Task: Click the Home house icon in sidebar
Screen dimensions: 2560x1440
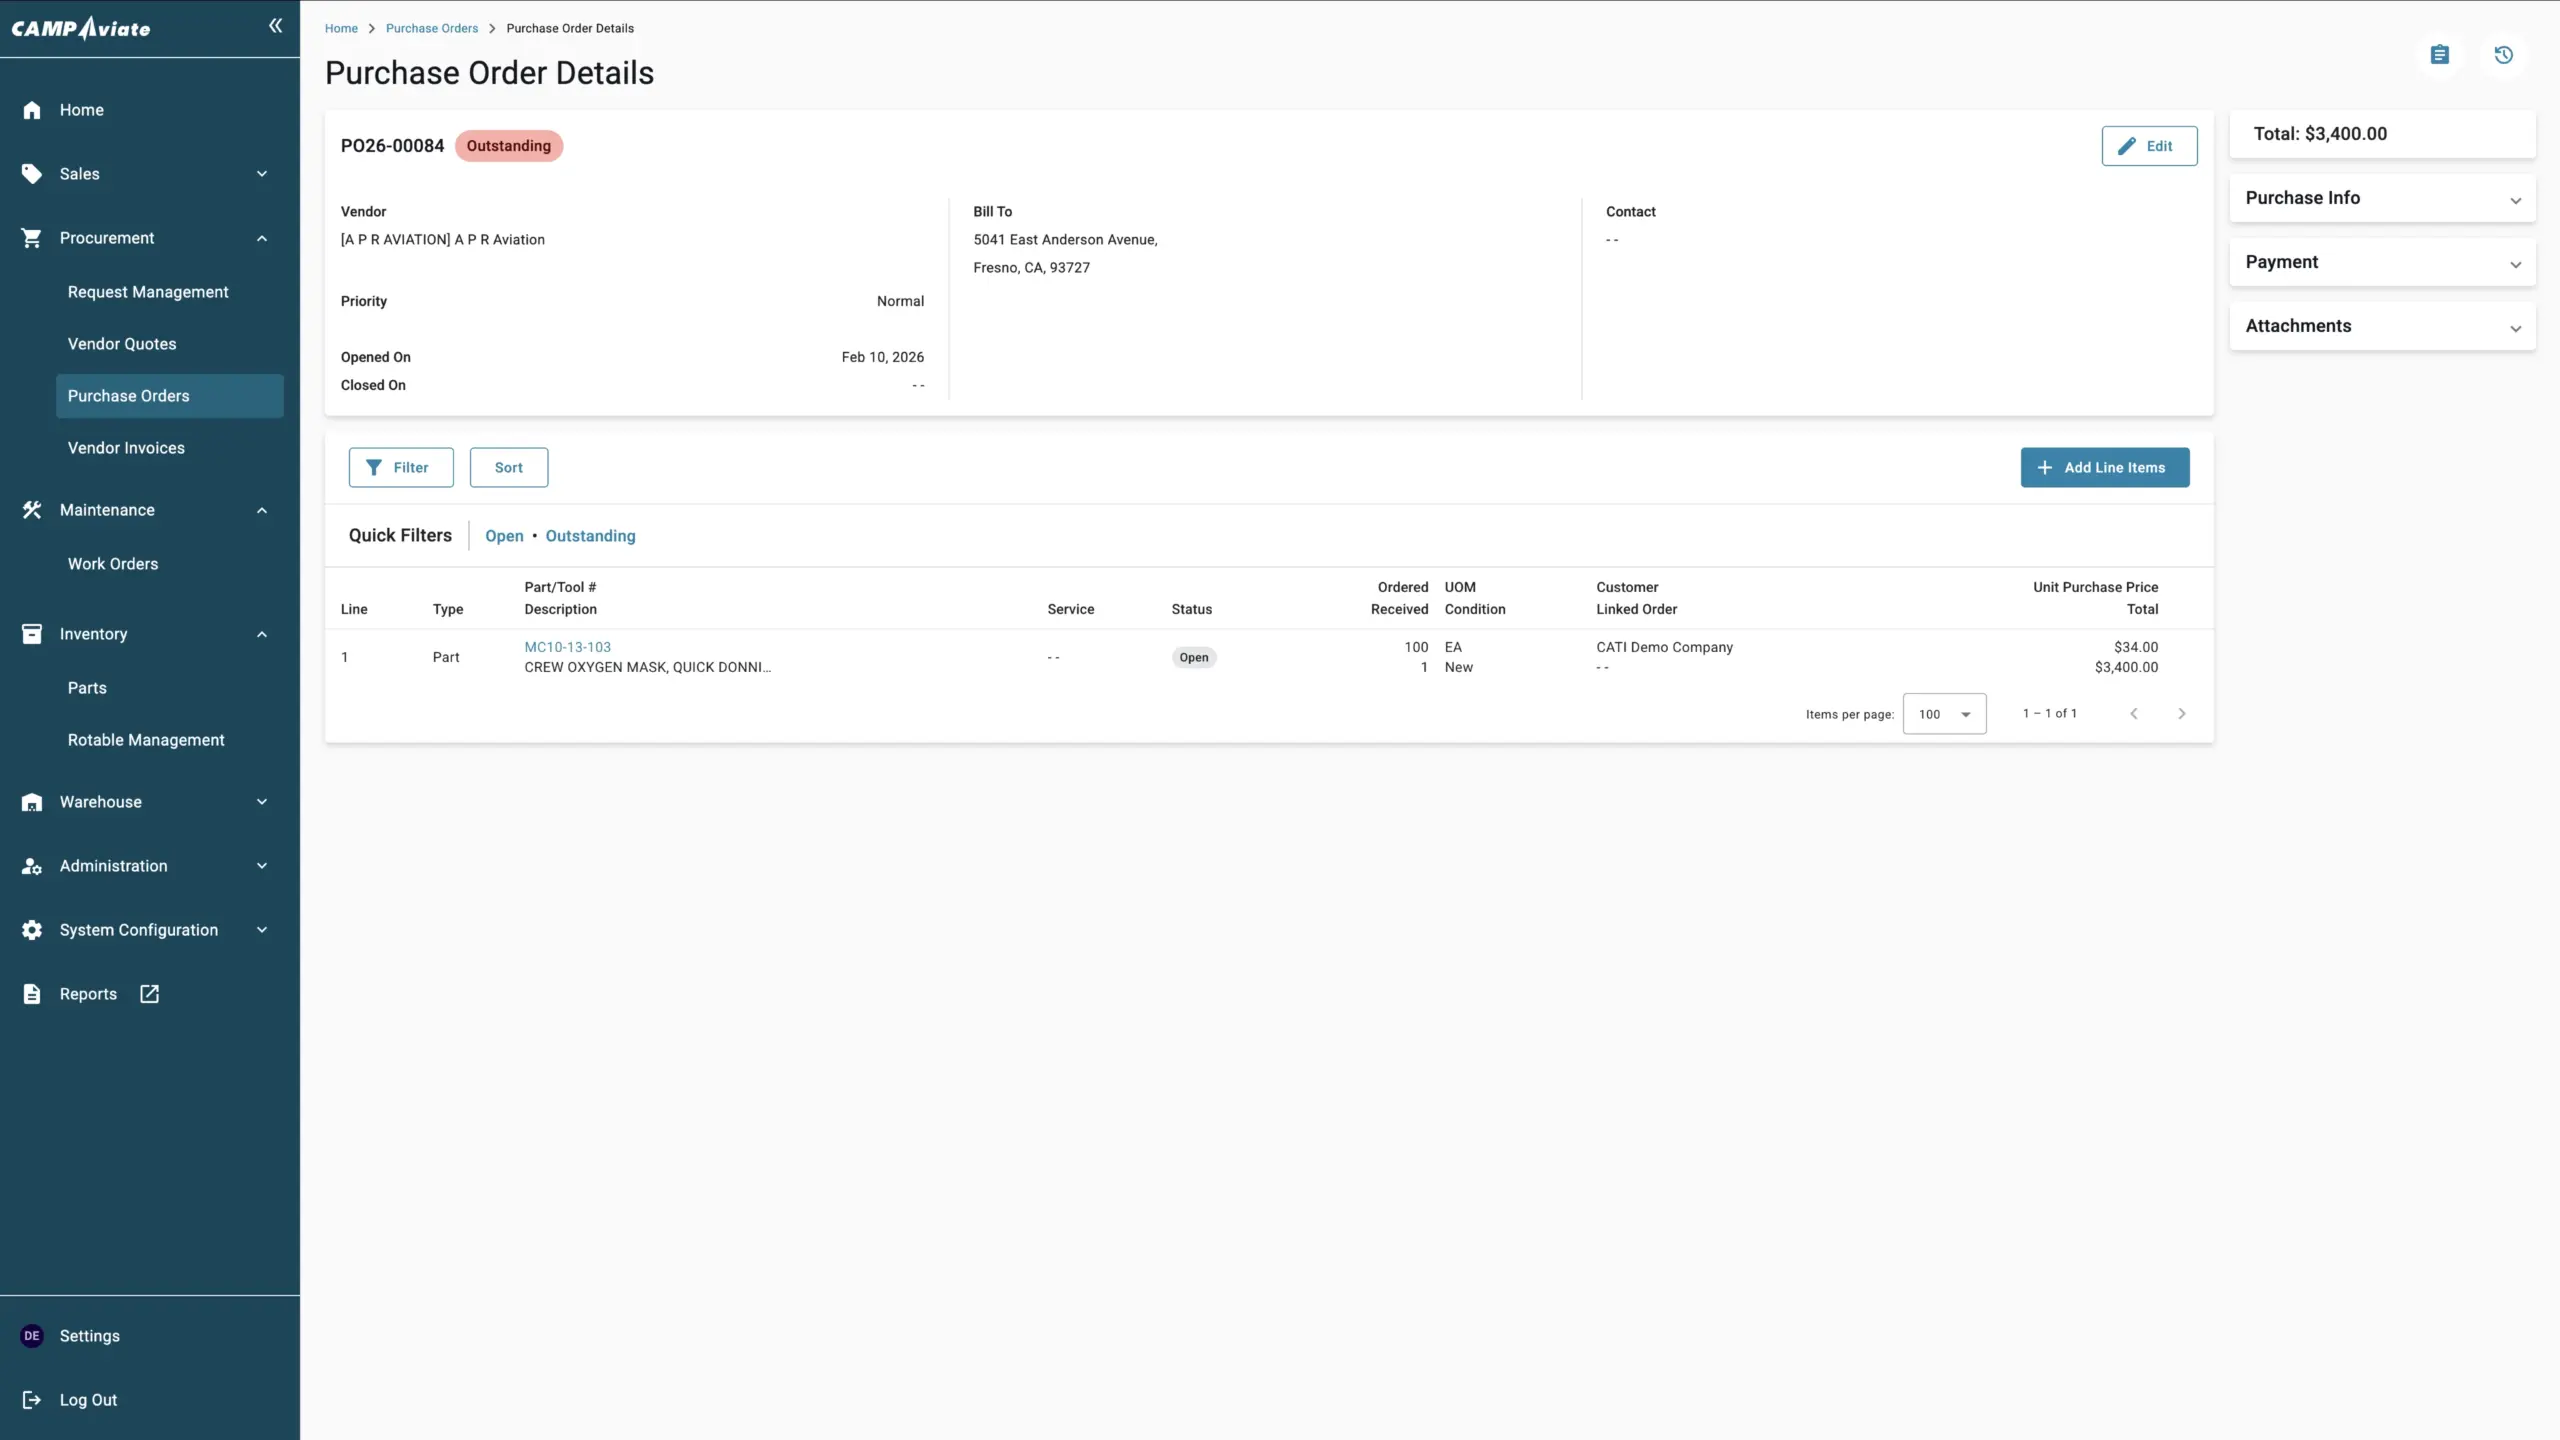Action: pos(32,110)
